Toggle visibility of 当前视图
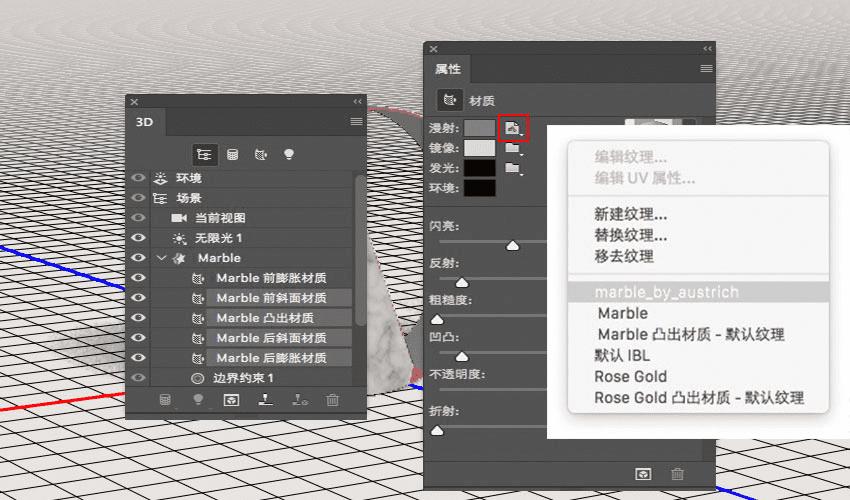Image resolution: width=850 pixels, height=500 pixels. [138, 218]
